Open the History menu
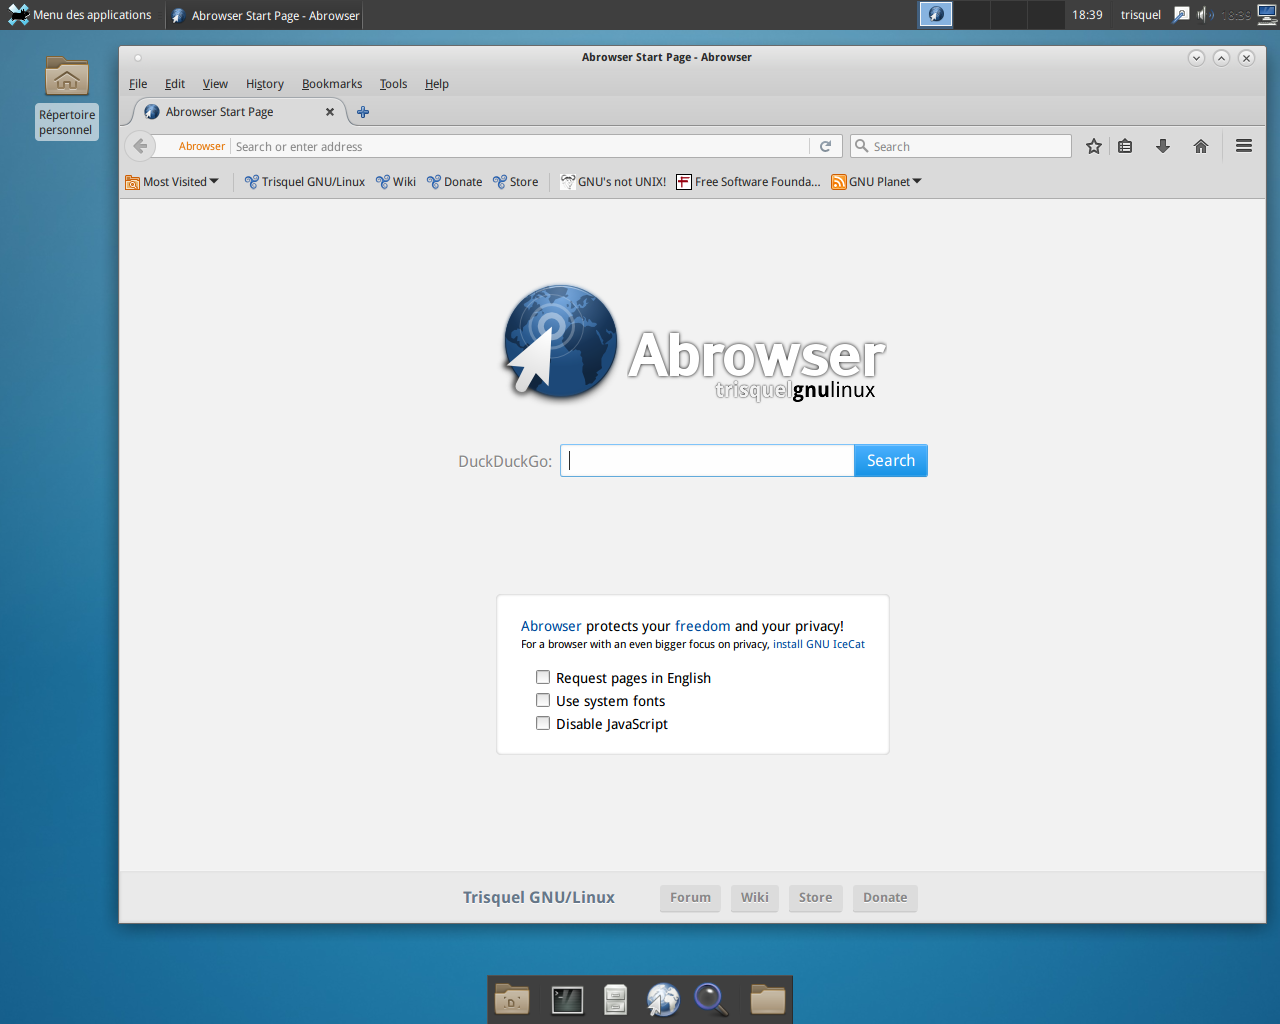Screen dimensions: 1280x1024 click(265, 84)
